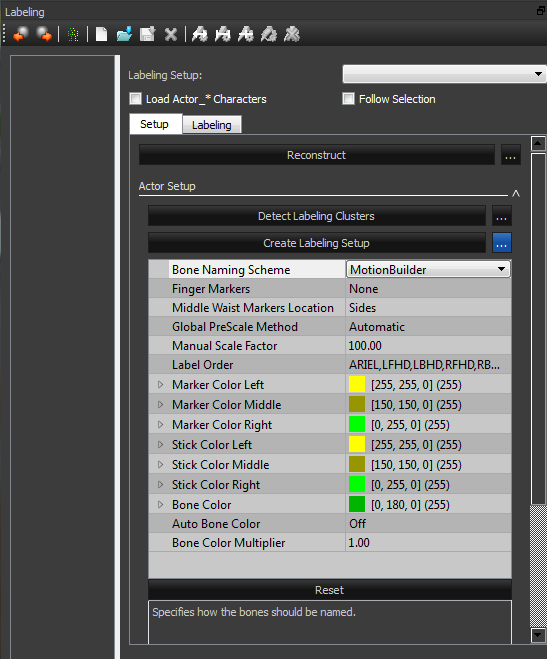Save the labeling setup with the floppy disk icon

[147, 34]
